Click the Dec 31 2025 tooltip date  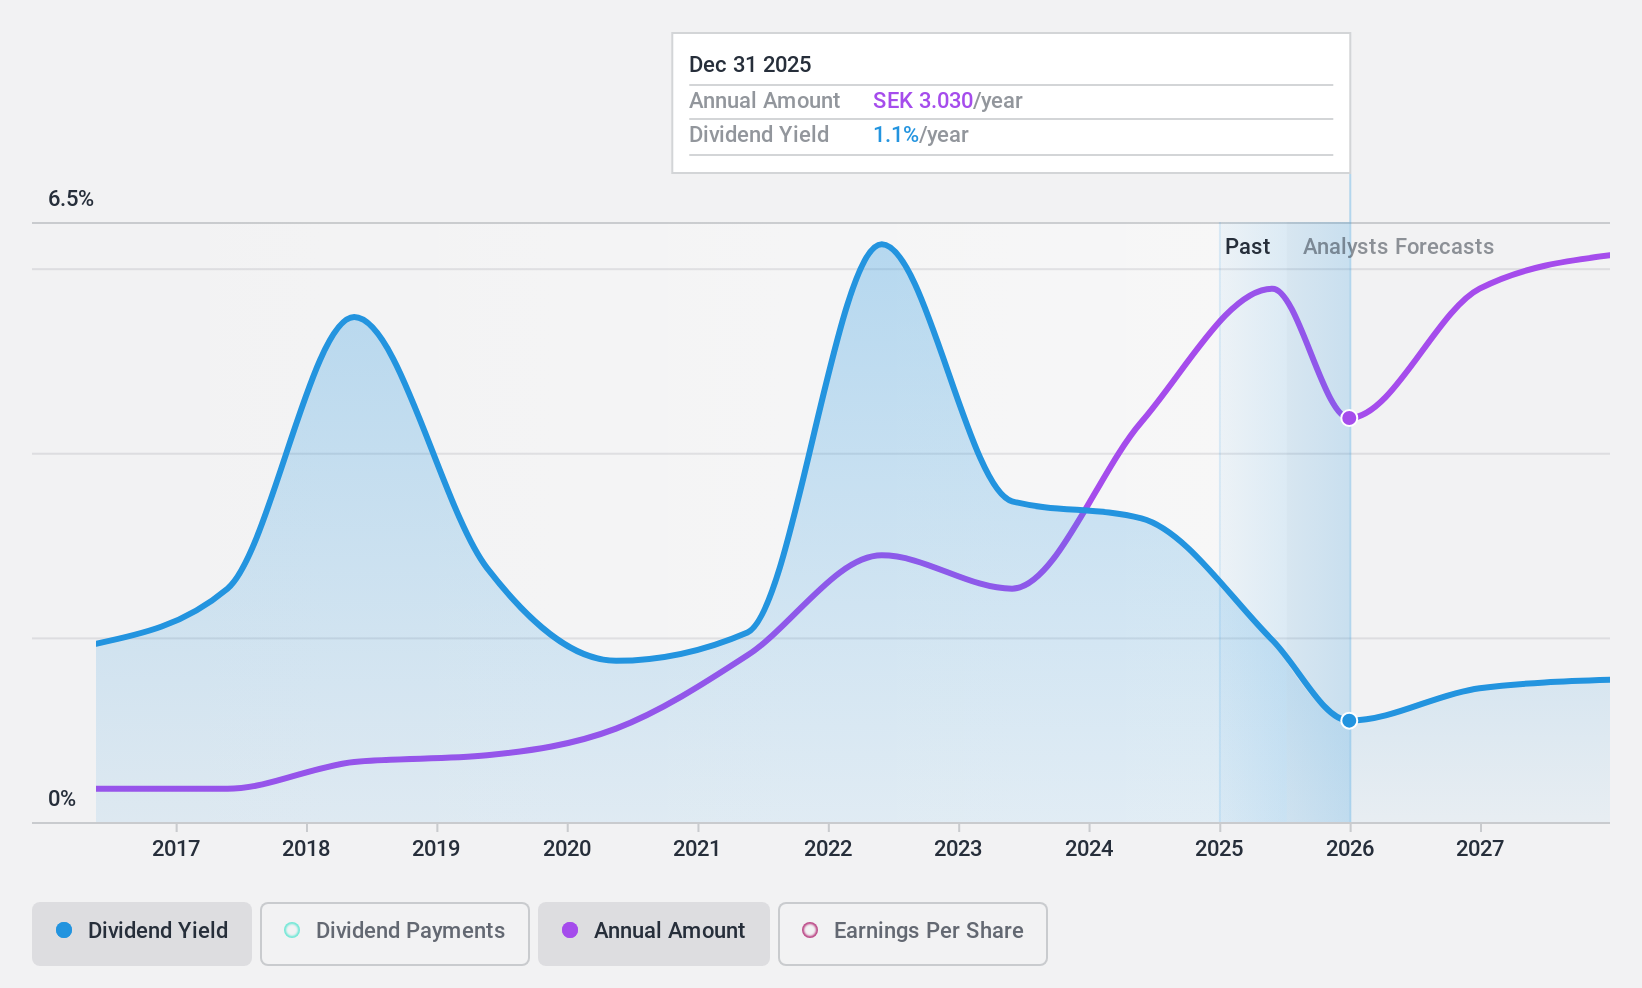pos(750,65)
